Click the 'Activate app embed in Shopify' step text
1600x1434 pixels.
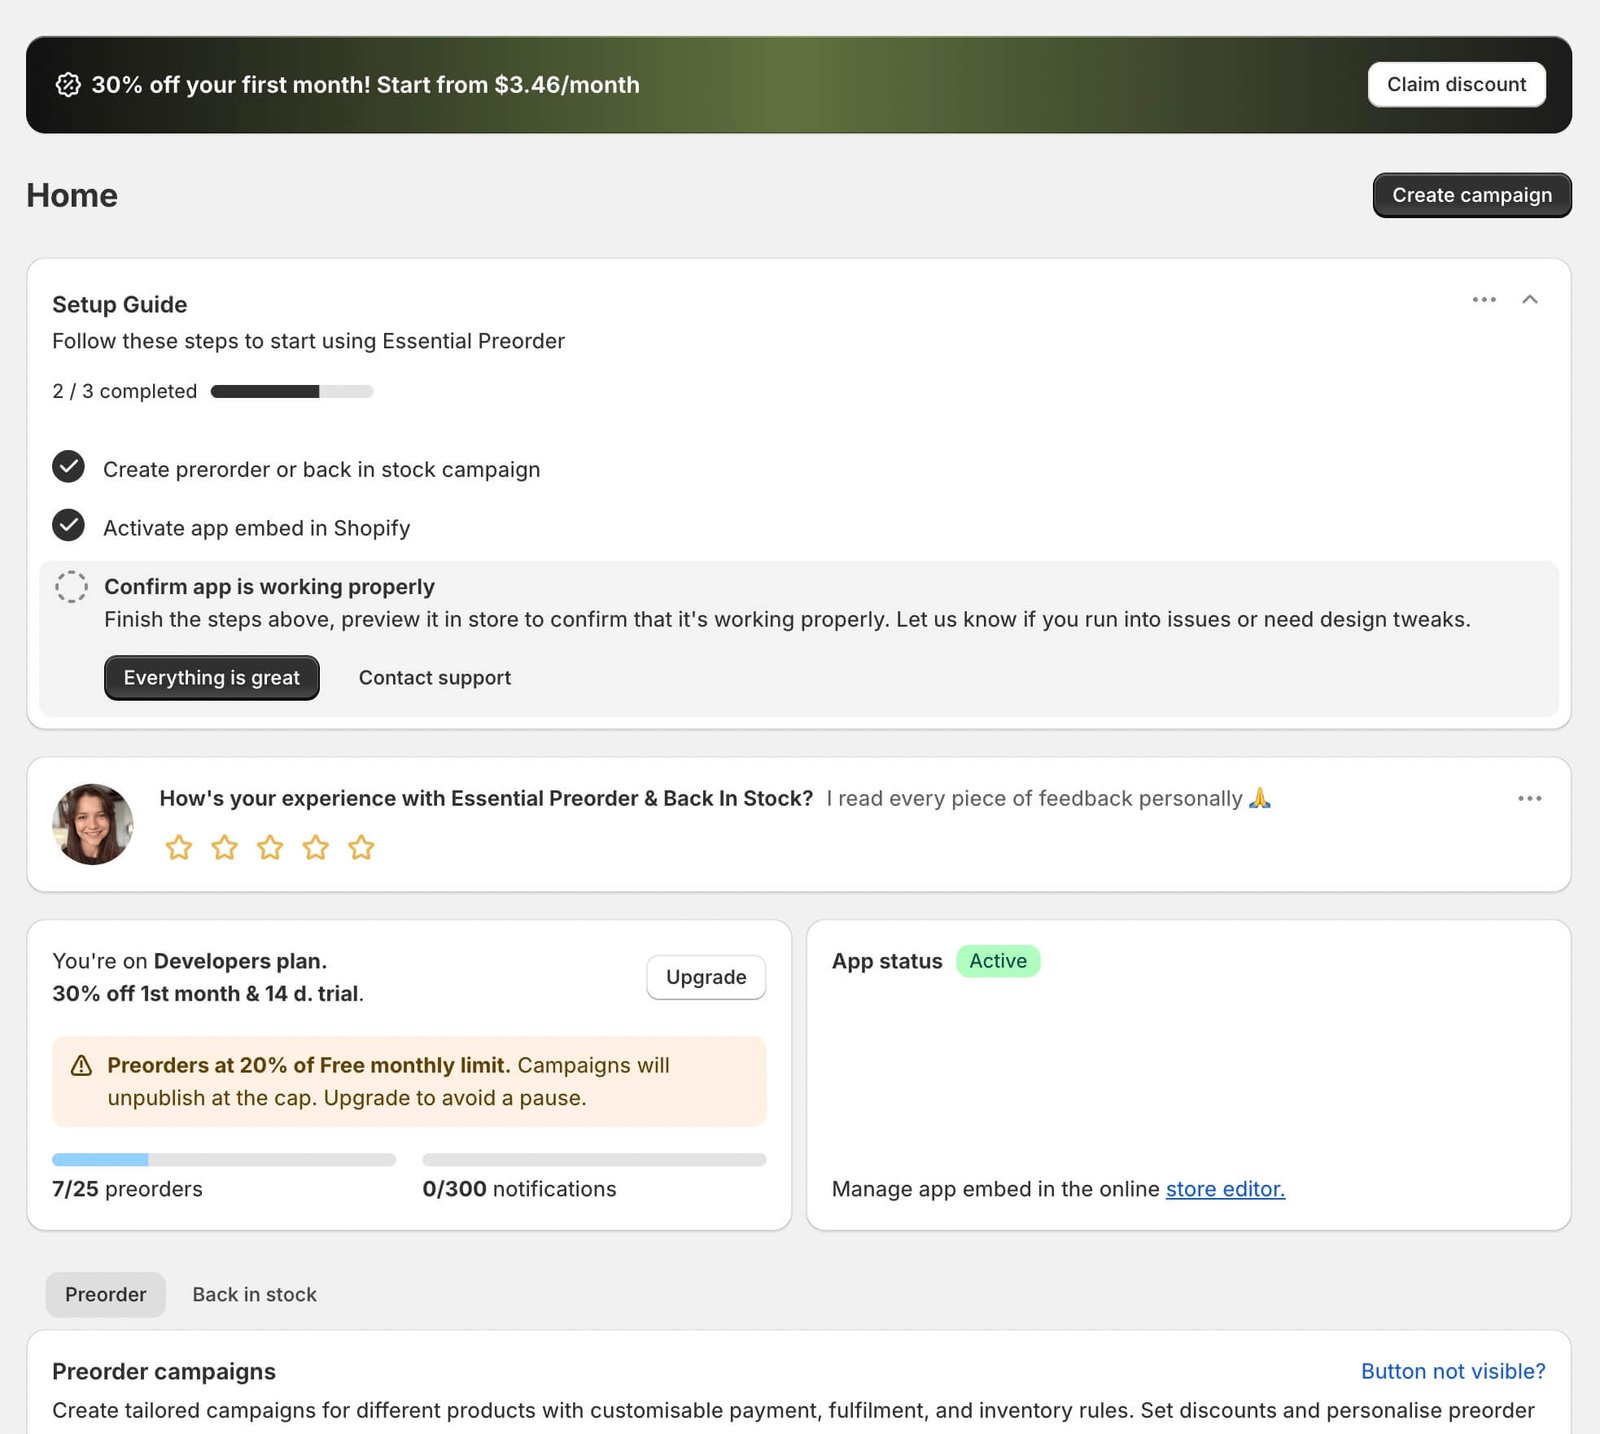point(257,528)
